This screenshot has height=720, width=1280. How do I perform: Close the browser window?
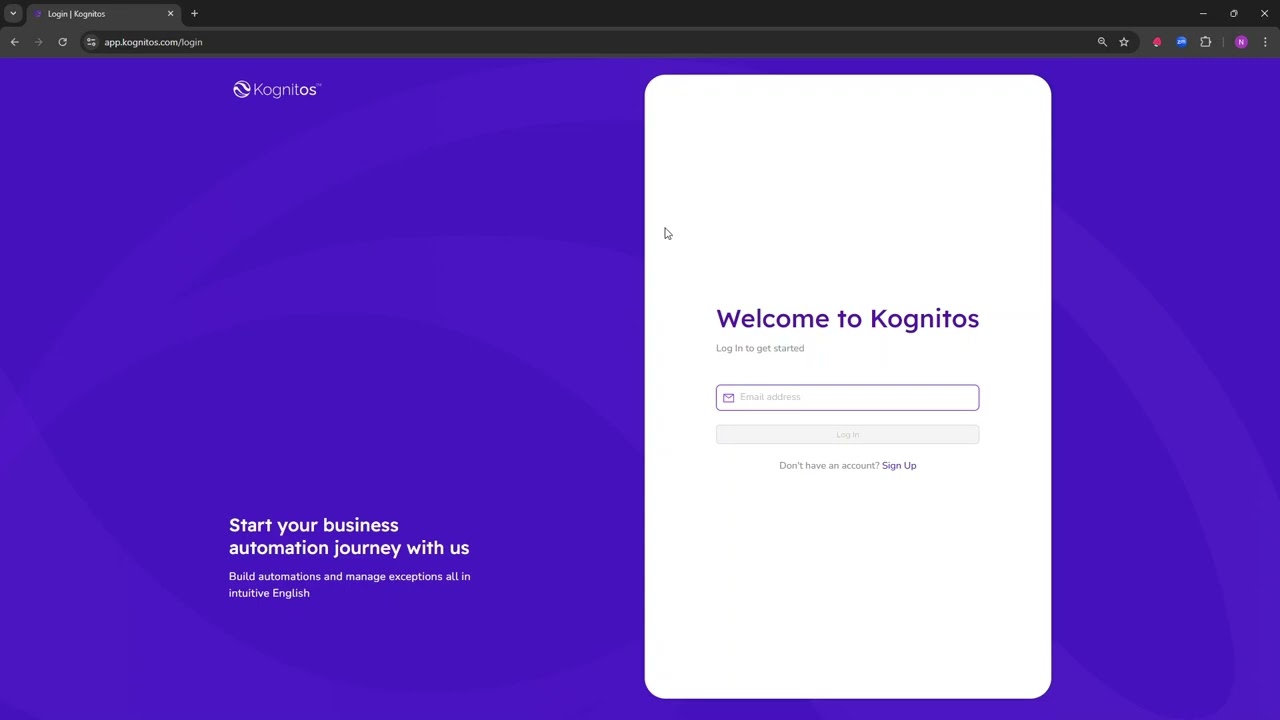(1264, 14)
